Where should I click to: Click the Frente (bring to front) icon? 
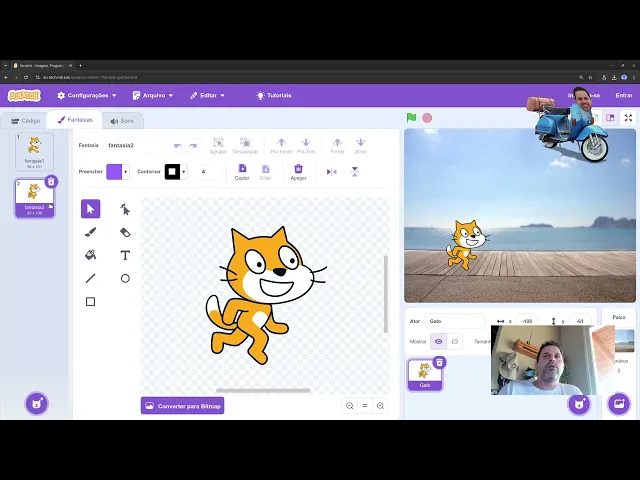[337, 145]
